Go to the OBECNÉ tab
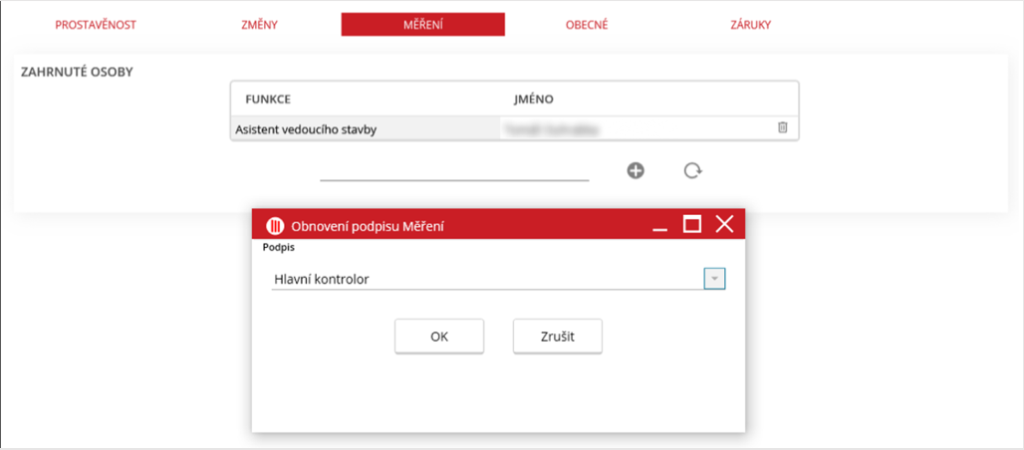 click(586, 25)
